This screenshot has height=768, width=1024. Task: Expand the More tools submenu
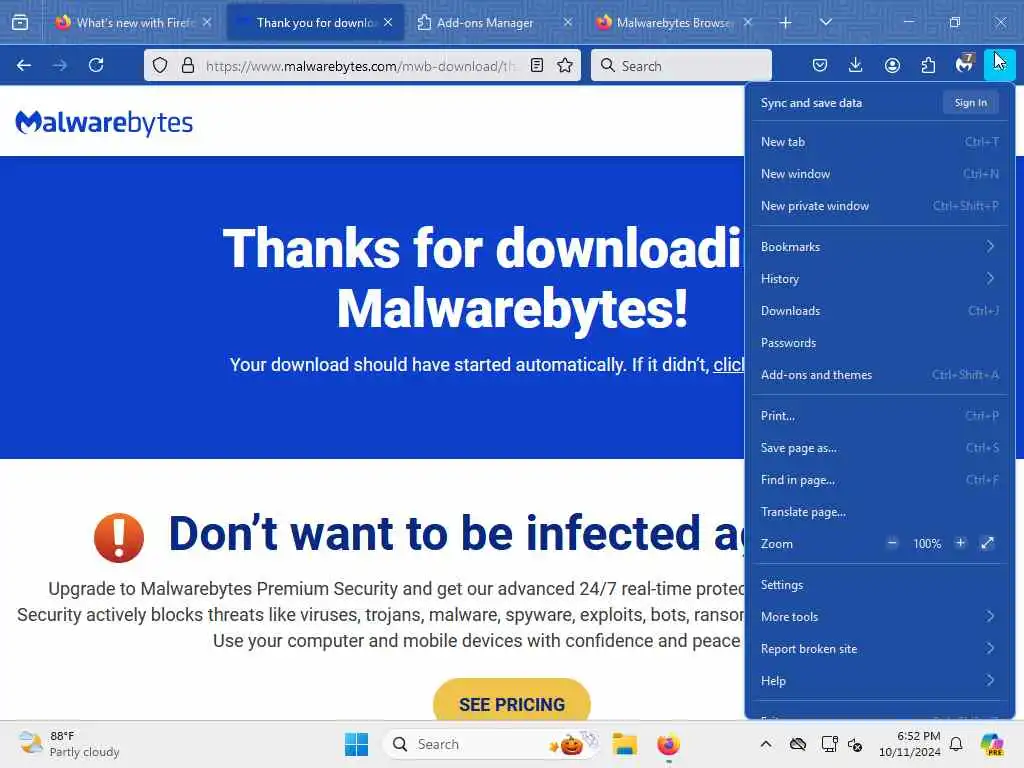coord(879,617)
